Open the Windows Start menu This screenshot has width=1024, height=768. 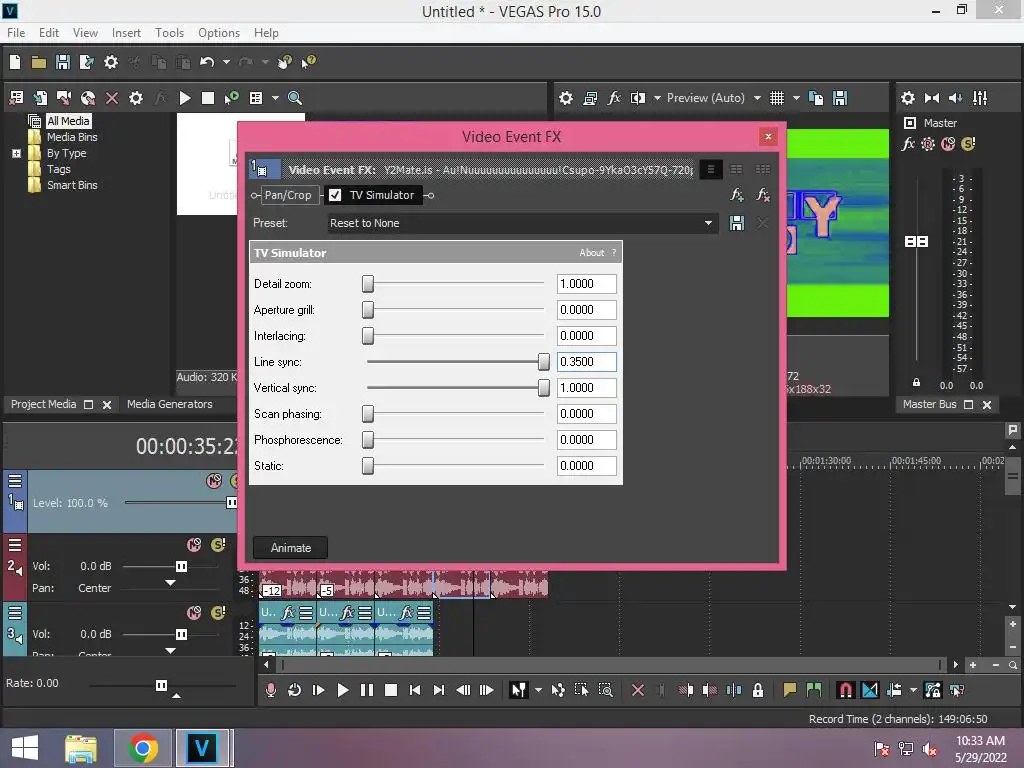pos(25,748)
